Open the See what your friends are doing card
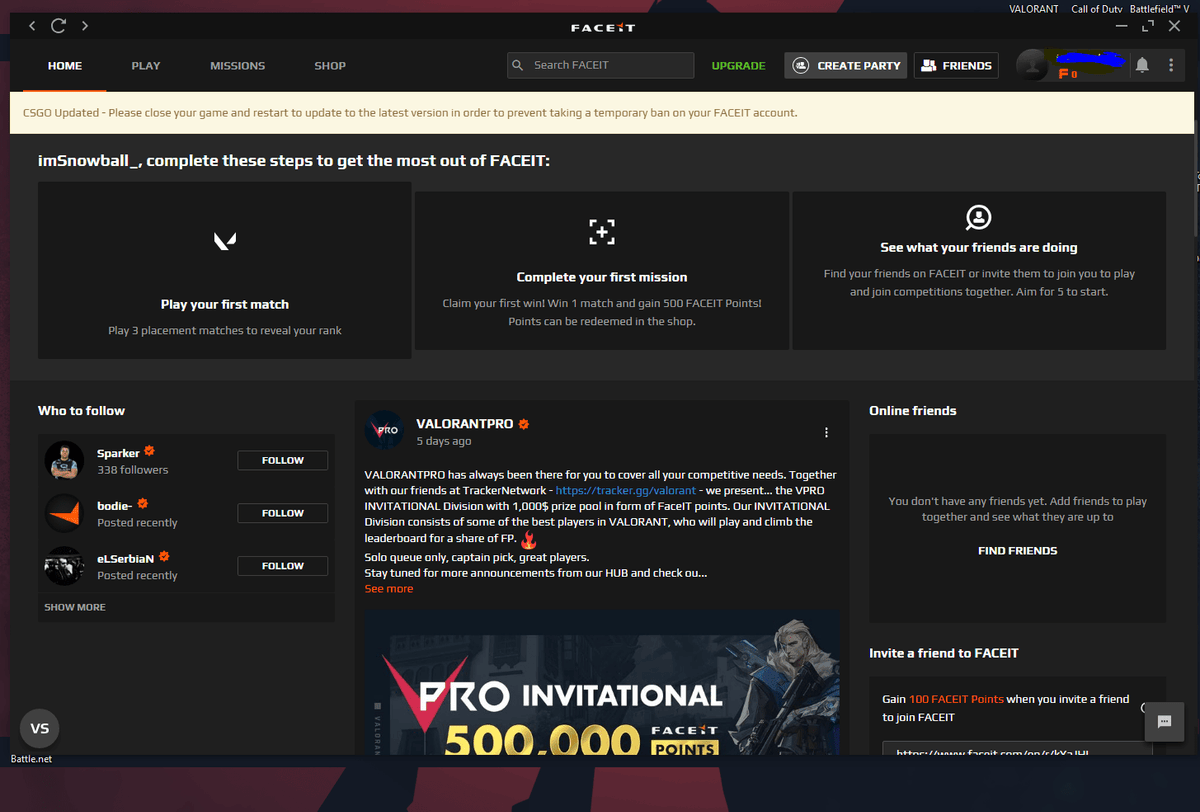 click(979, 271)
